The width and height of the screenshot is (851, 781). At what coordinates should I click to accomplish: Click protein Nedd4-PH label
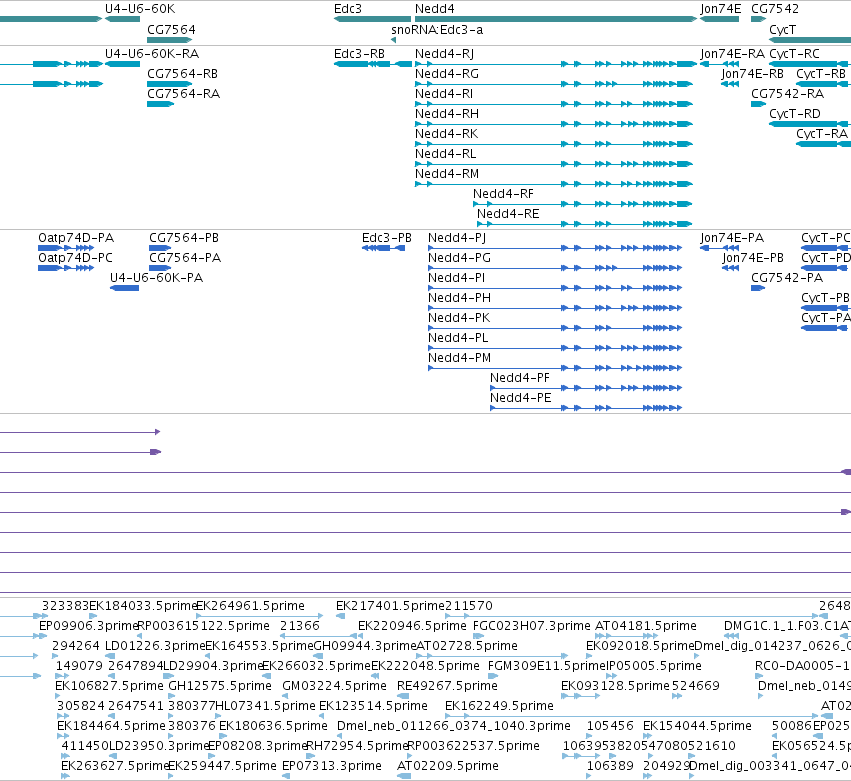pyautogui.click(x=459, y=298)
